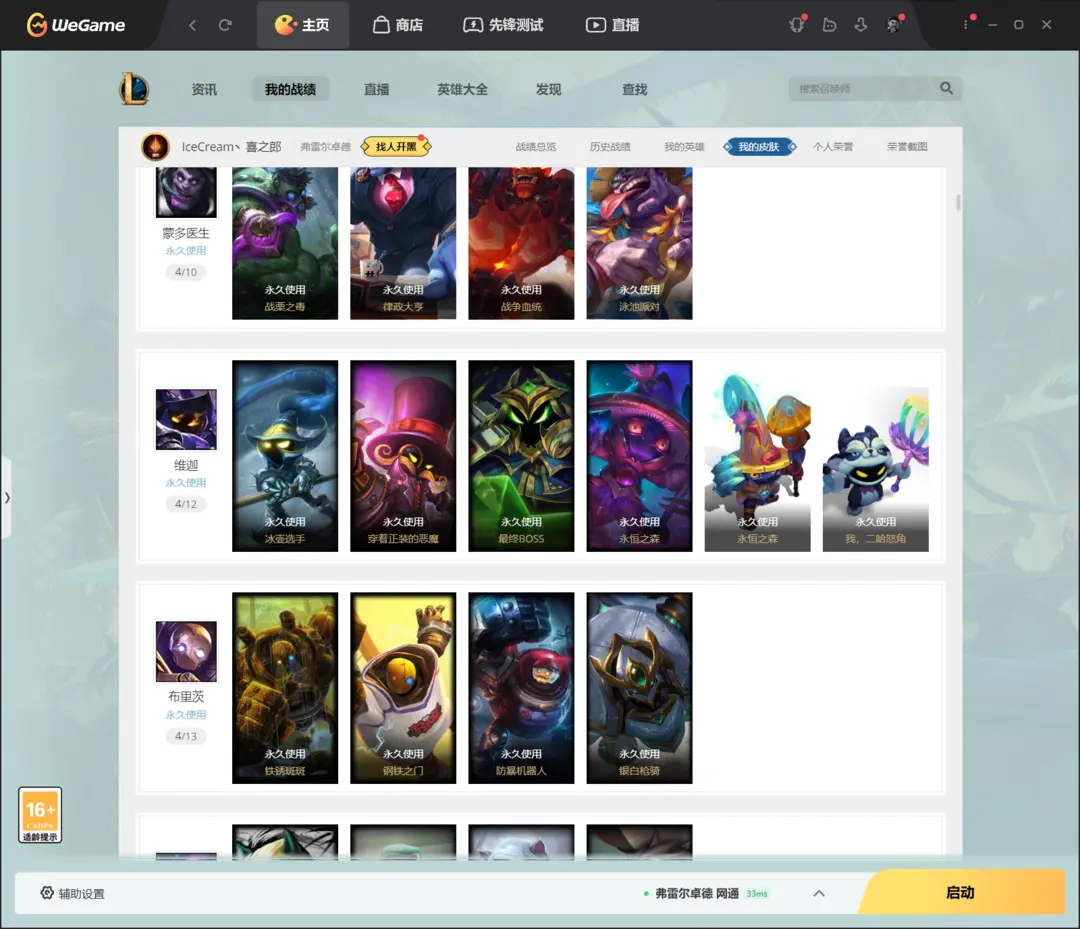Click the summoner profile avatar
1080x929 pixels.
[156, 147]
